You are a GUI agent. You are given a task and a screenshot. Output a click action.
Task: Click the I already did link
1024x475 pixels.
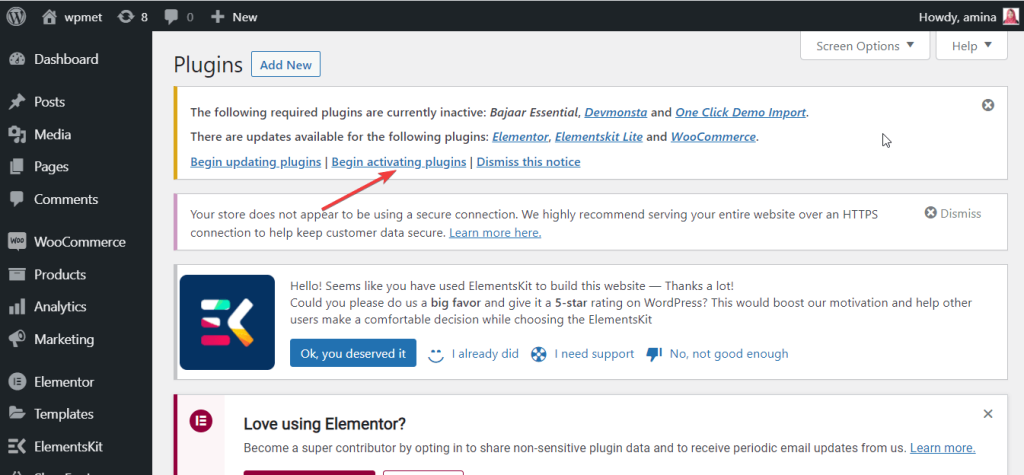(x=485, y=354)
